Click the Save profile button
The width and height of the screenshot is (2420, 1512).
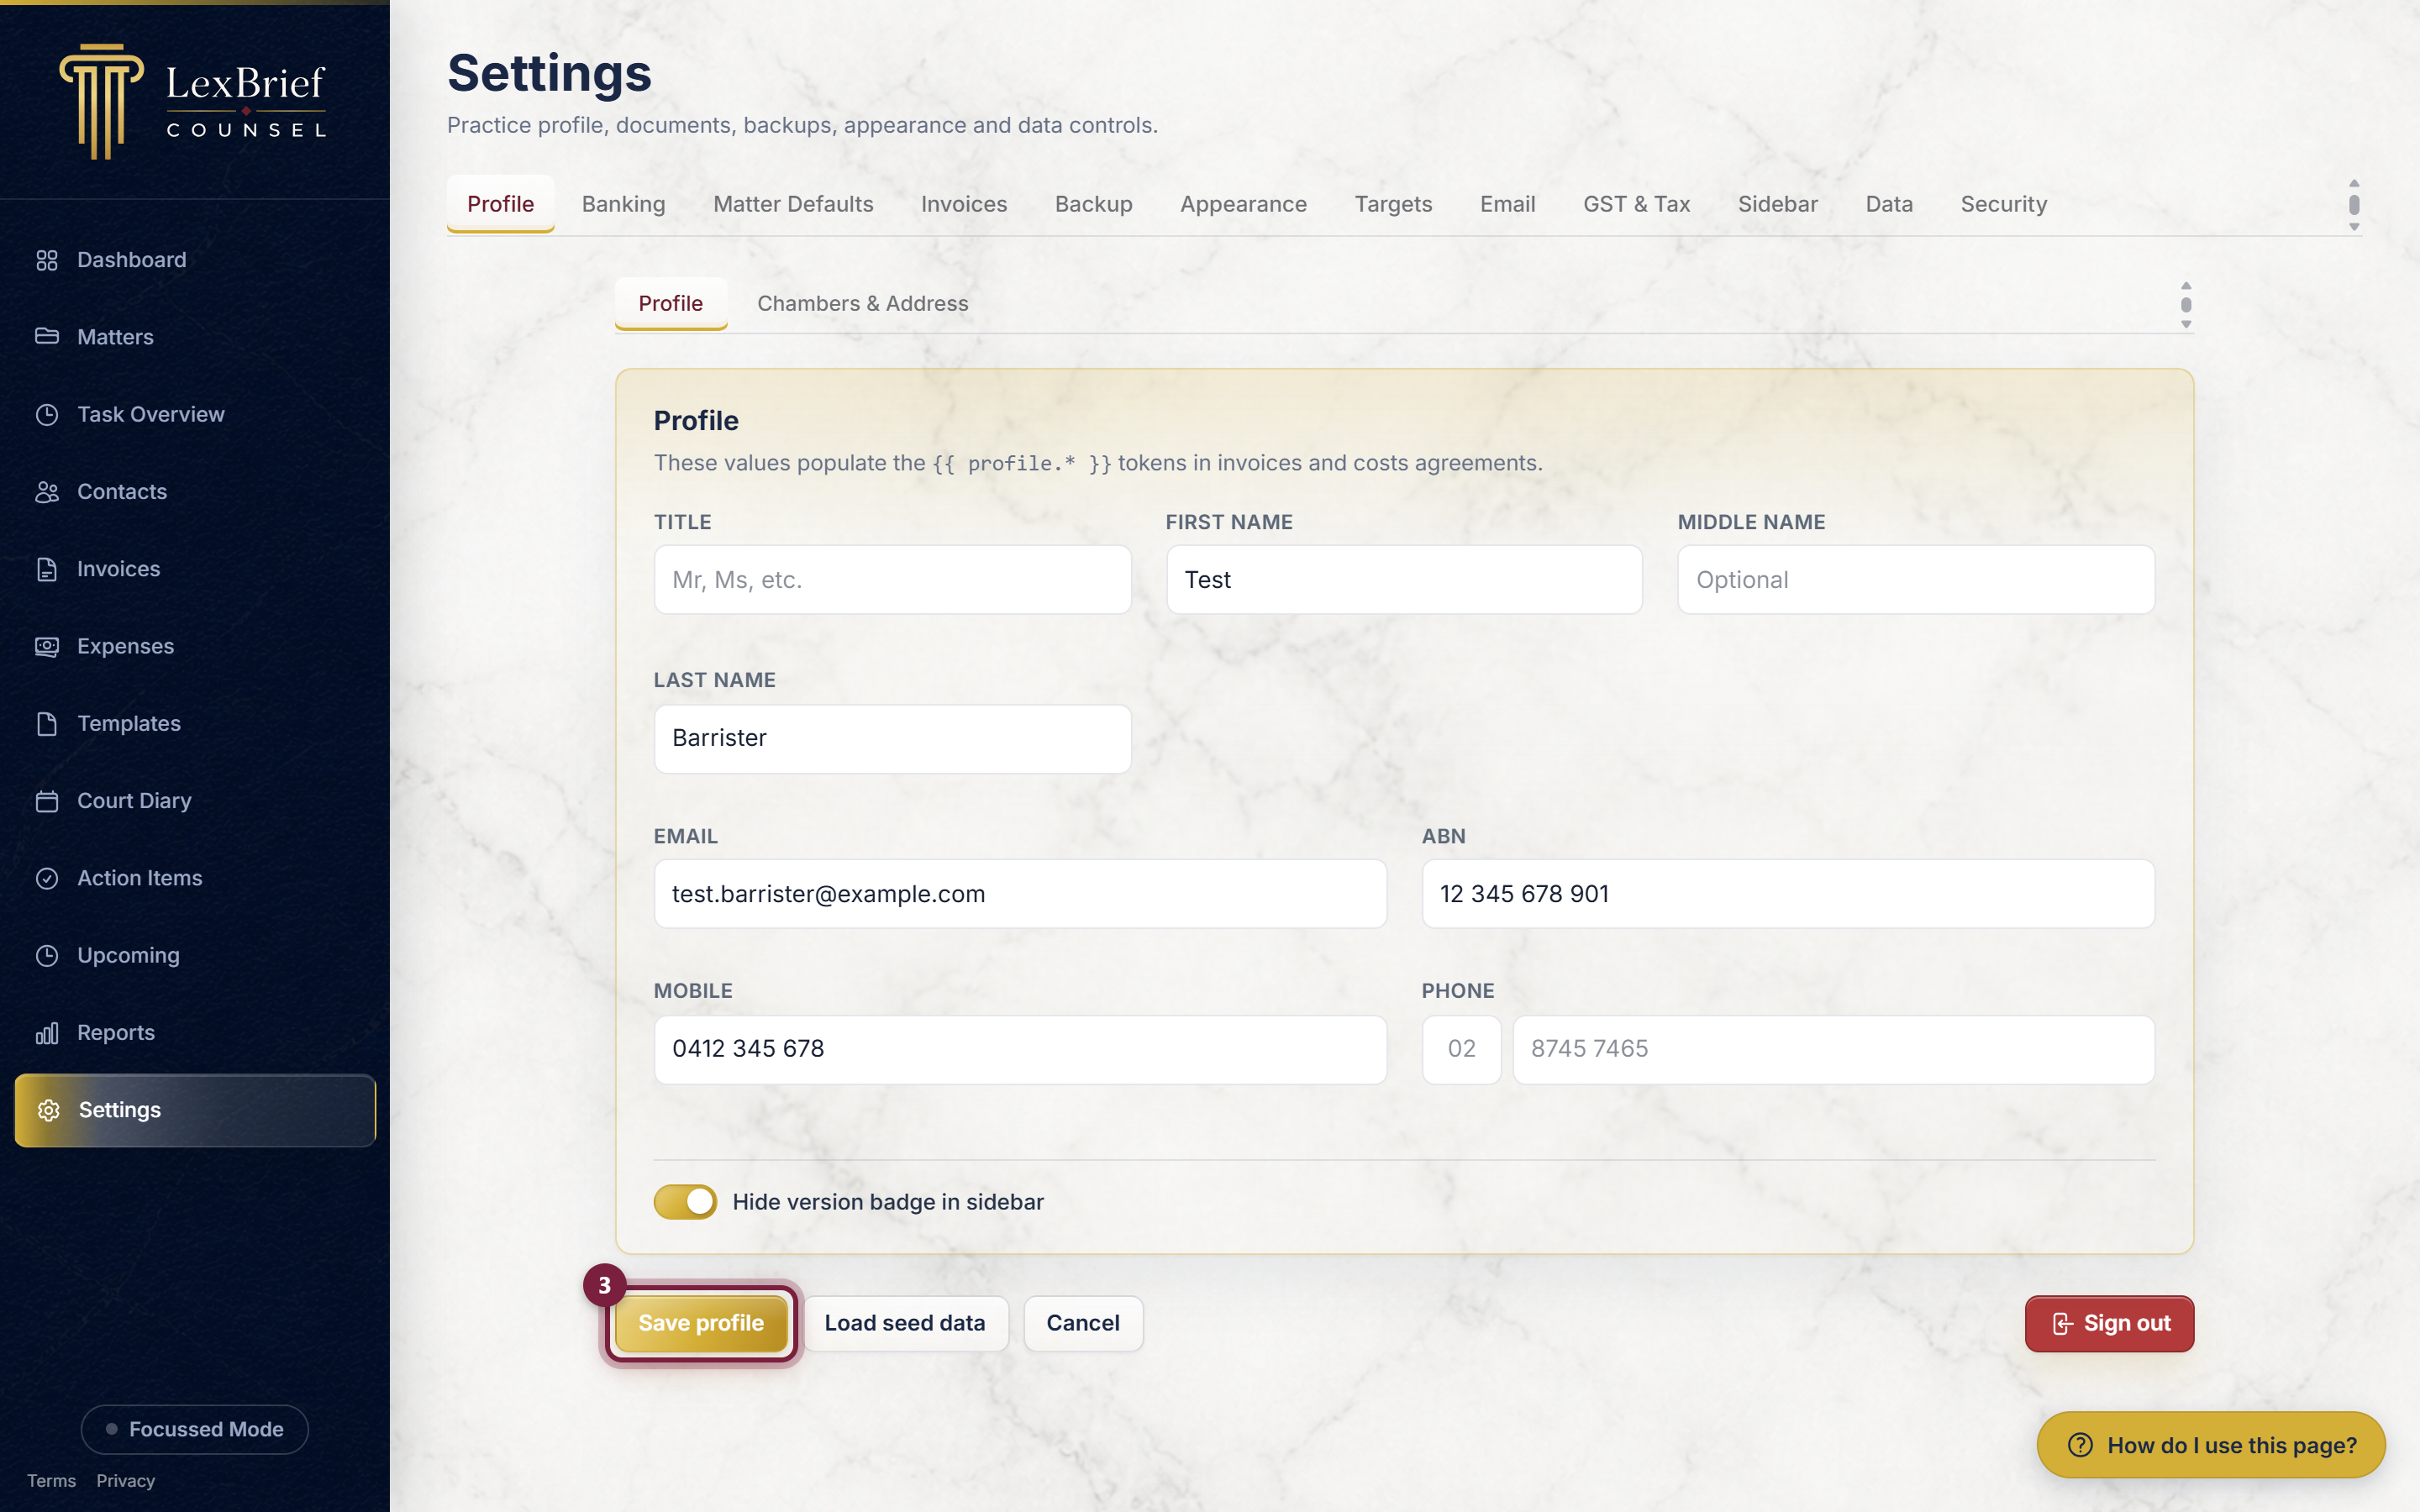pos(701,1323)
